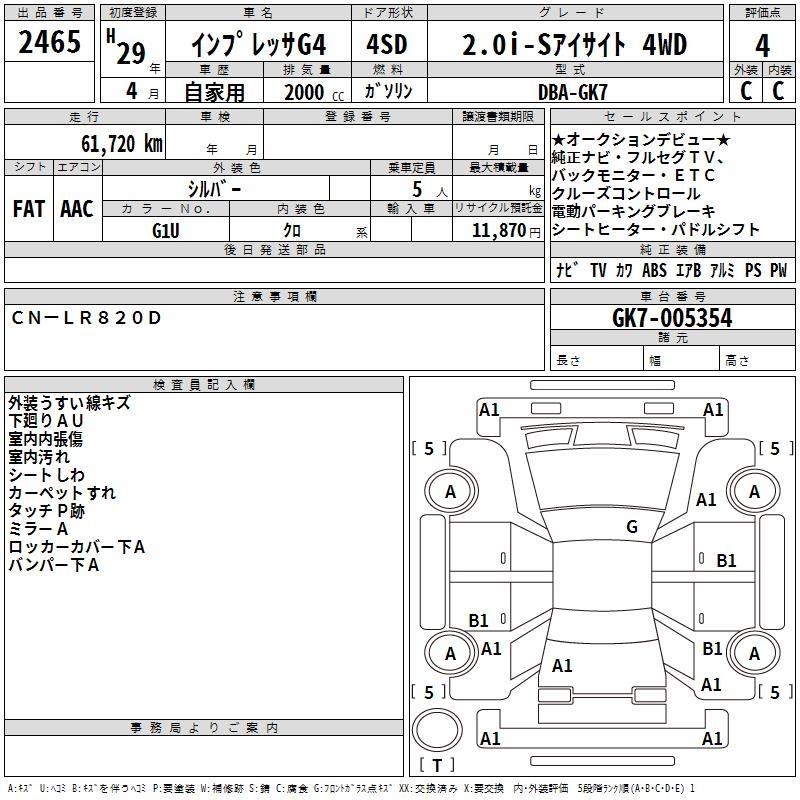Select the note text CN-LR820D
This screenshot has width=800, height=800.
pos(86,318)
